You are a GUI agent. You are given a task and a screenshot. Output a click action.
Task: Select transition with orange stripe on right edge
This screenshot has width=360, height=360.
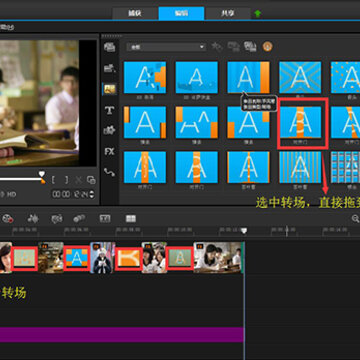[x=248, y=77]
